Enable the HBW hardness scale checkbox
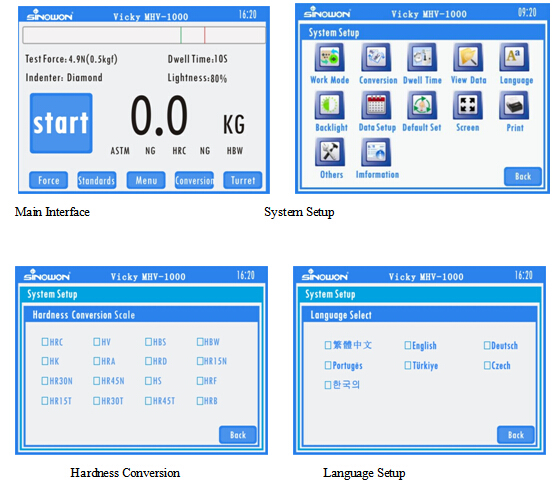Screen dimensions: 559x485 click(200, 342)
